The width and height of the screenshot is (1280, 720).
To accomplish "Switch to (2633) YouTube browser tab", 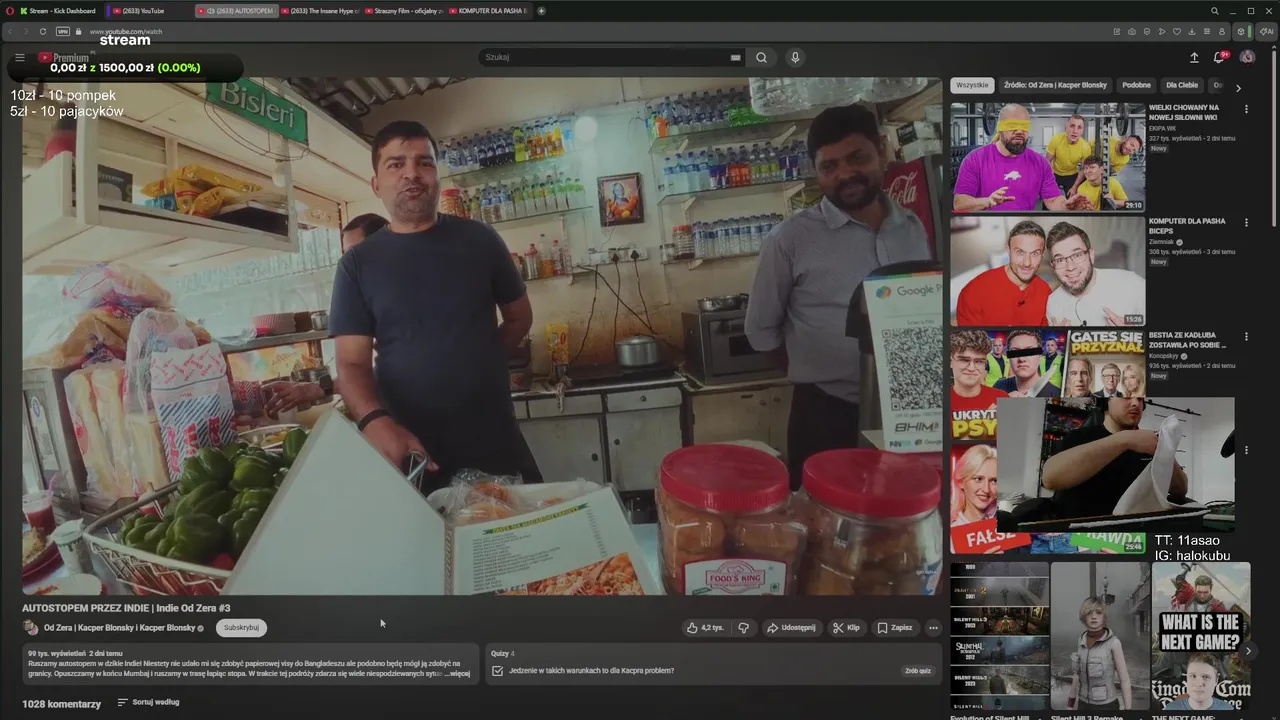I will pyautogui.click(x=150, y=11).
